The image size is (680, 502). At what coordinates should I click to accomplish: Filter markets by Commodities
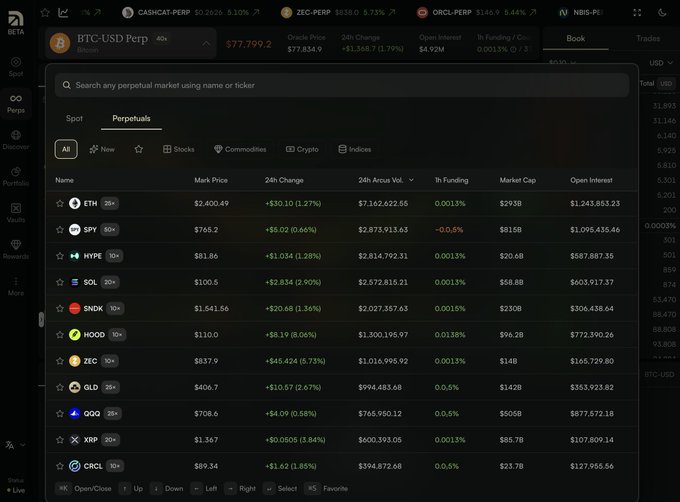point(240,149)
